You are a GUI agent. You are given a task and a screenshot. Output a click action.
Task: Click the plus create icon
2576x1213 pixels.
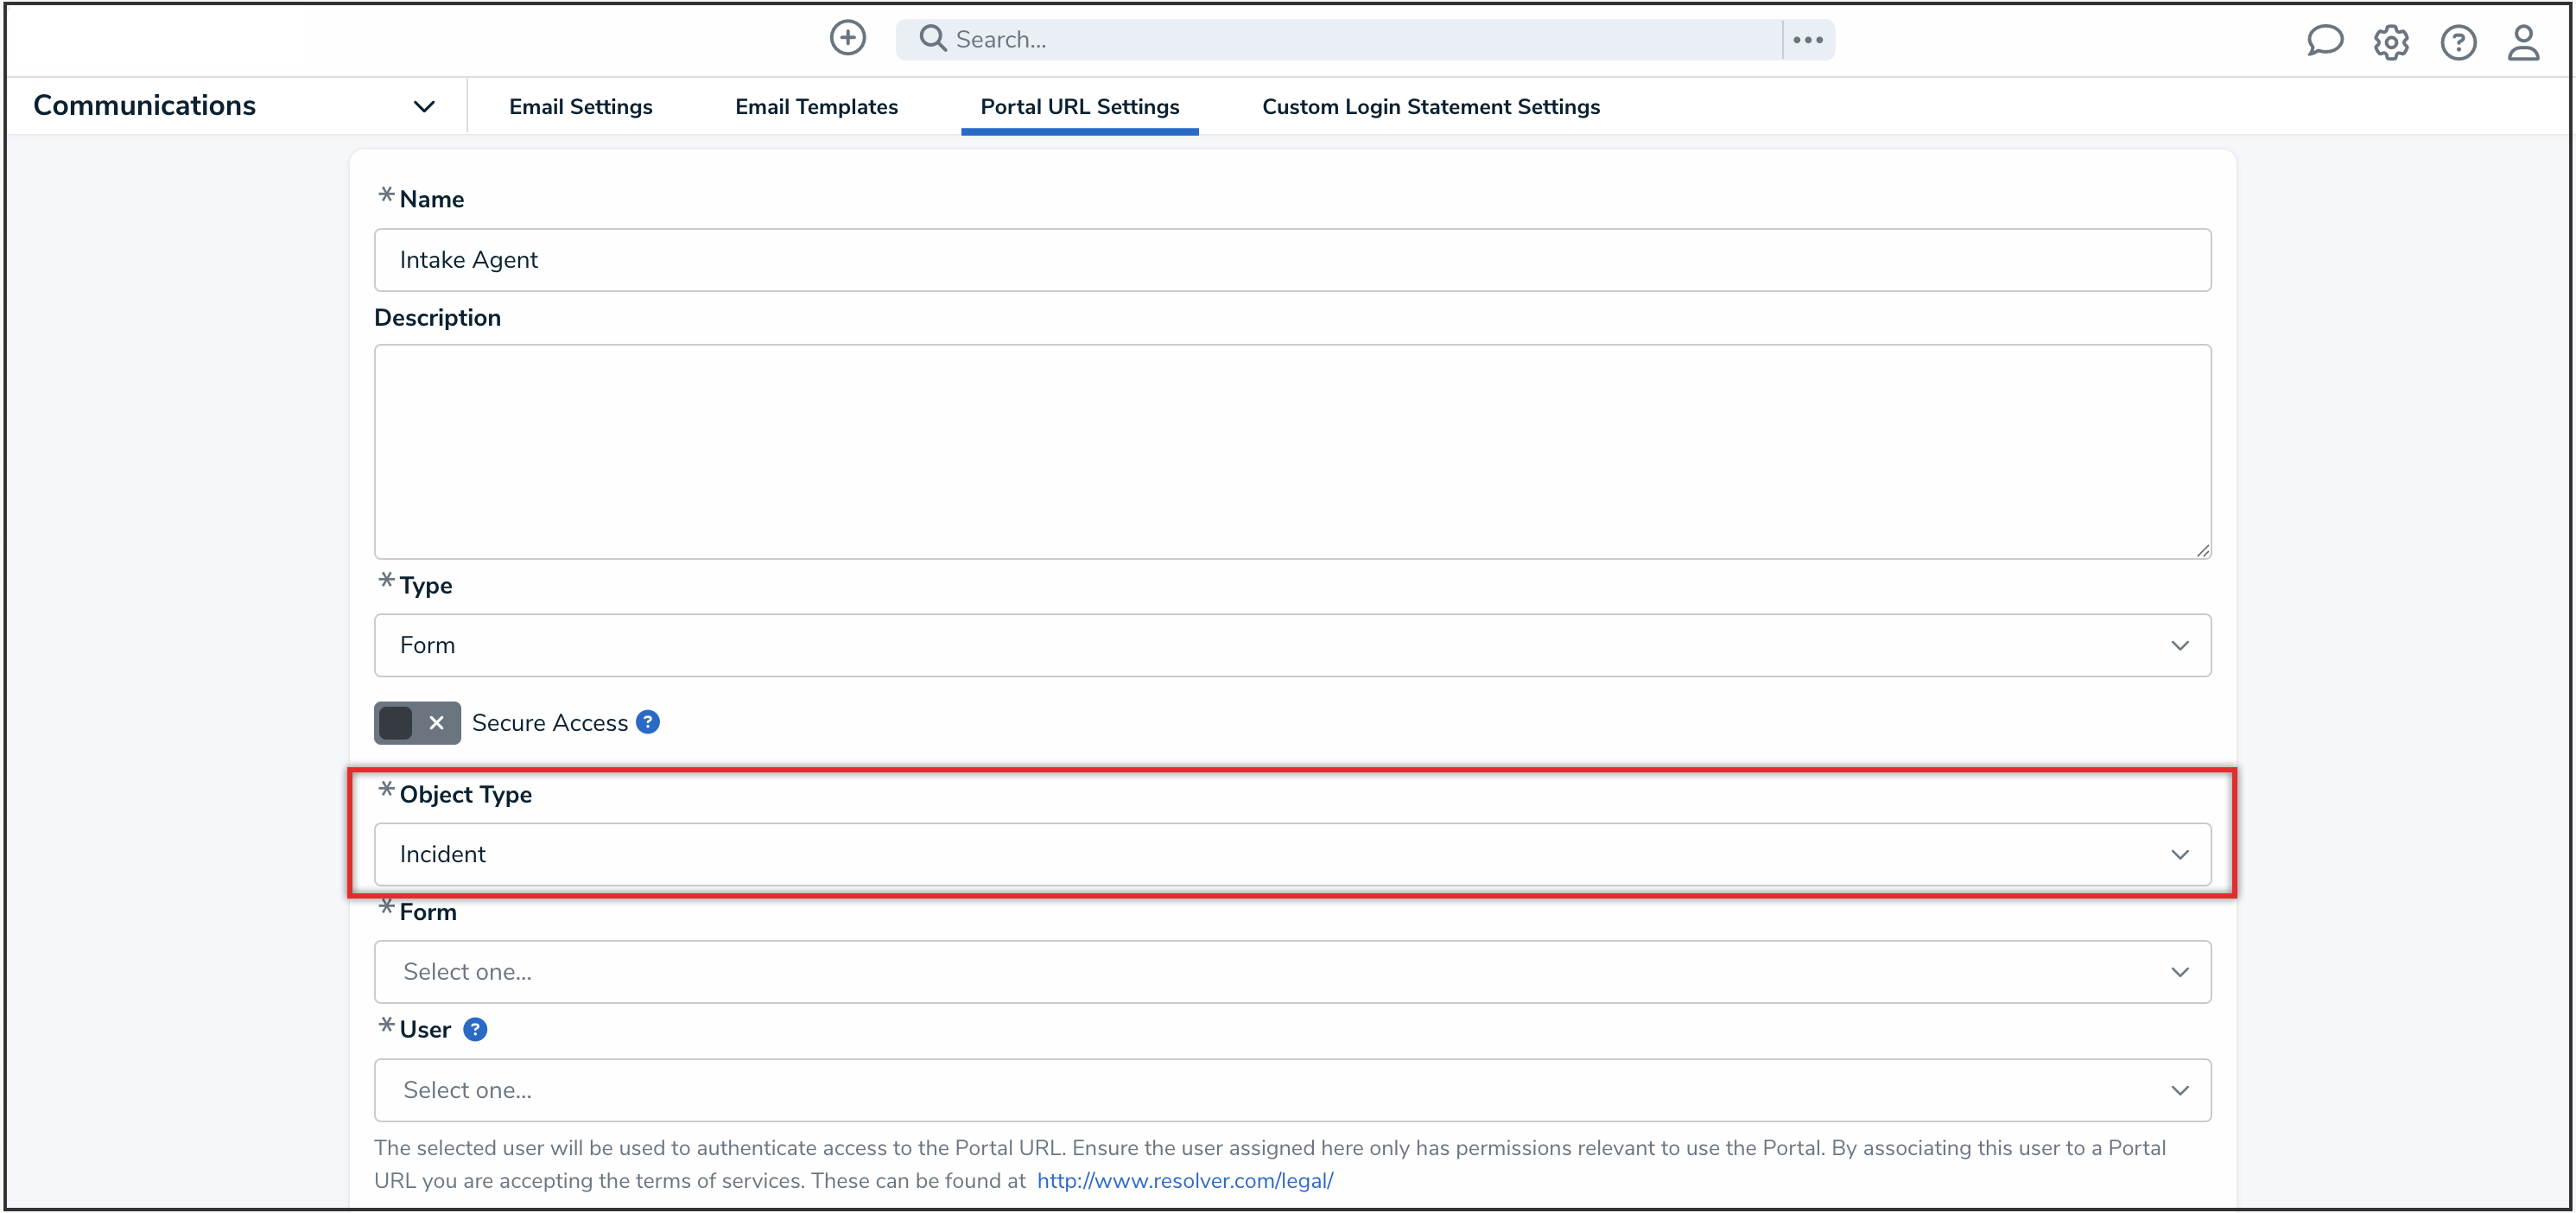[x=847, y=39]
